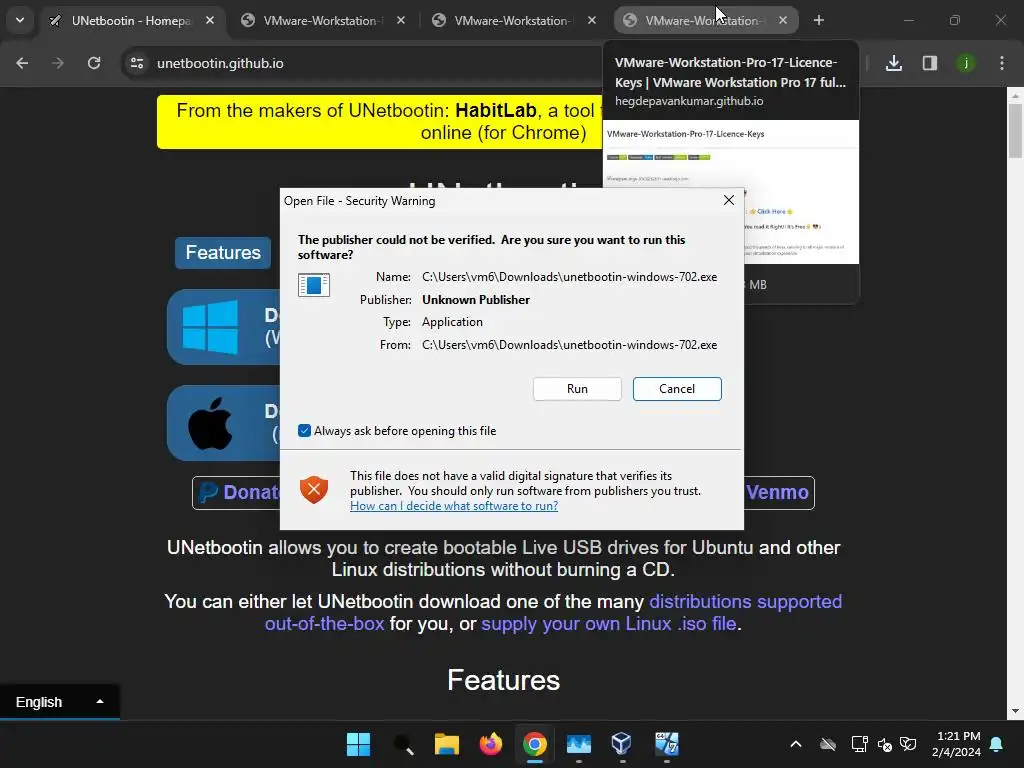Switch to the second VMware-Workstation tab

[x=320, y=21]
